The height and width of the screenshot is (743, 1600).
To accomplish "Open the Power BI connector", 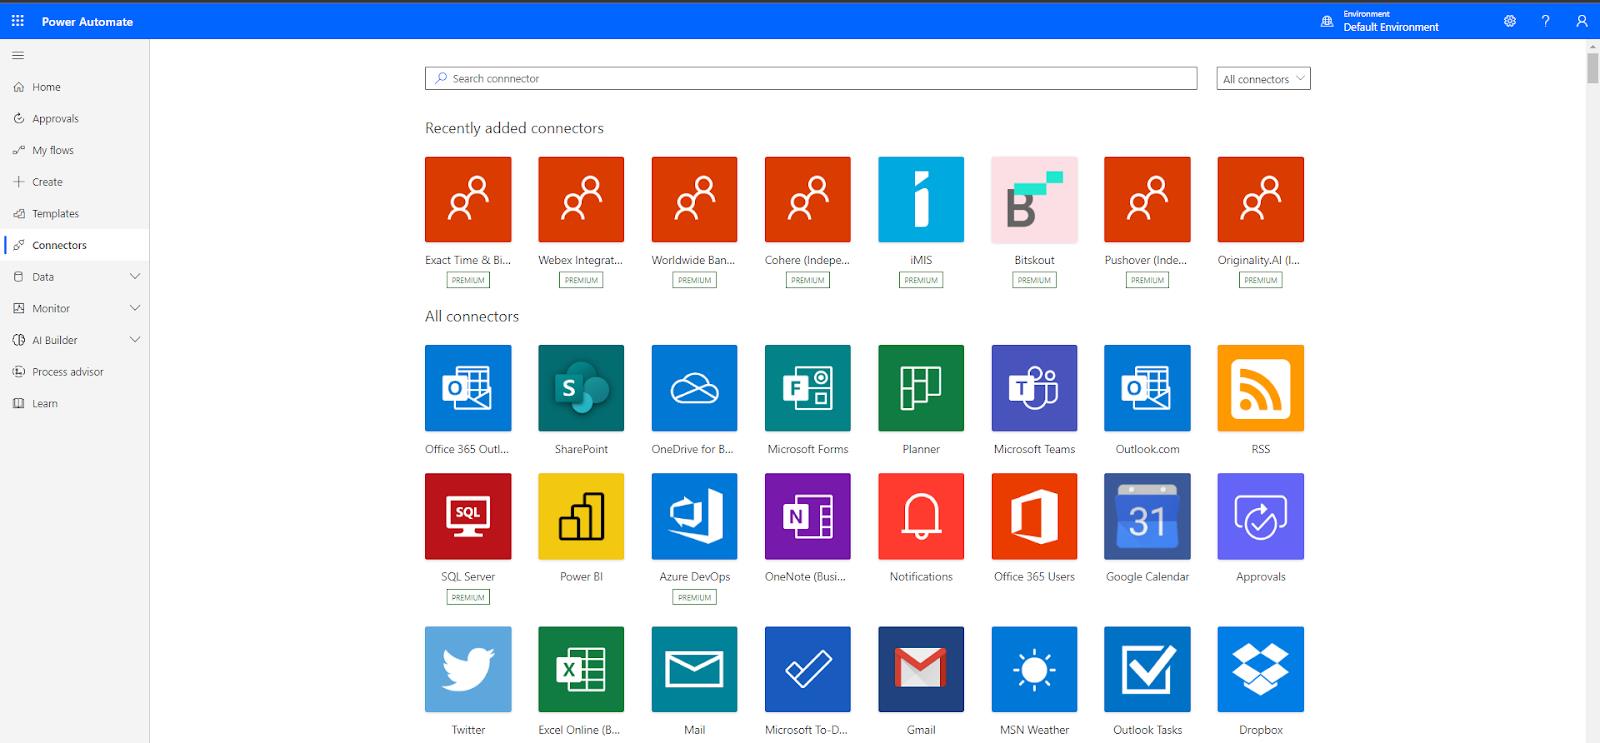I will coord(581,516).
